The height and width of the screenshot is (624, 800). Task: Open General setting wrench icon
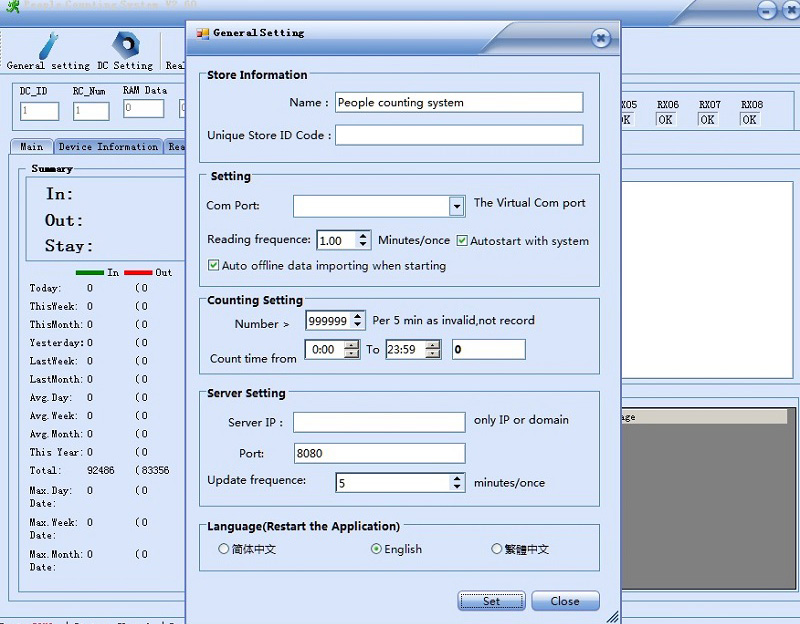tap(48, 45)
